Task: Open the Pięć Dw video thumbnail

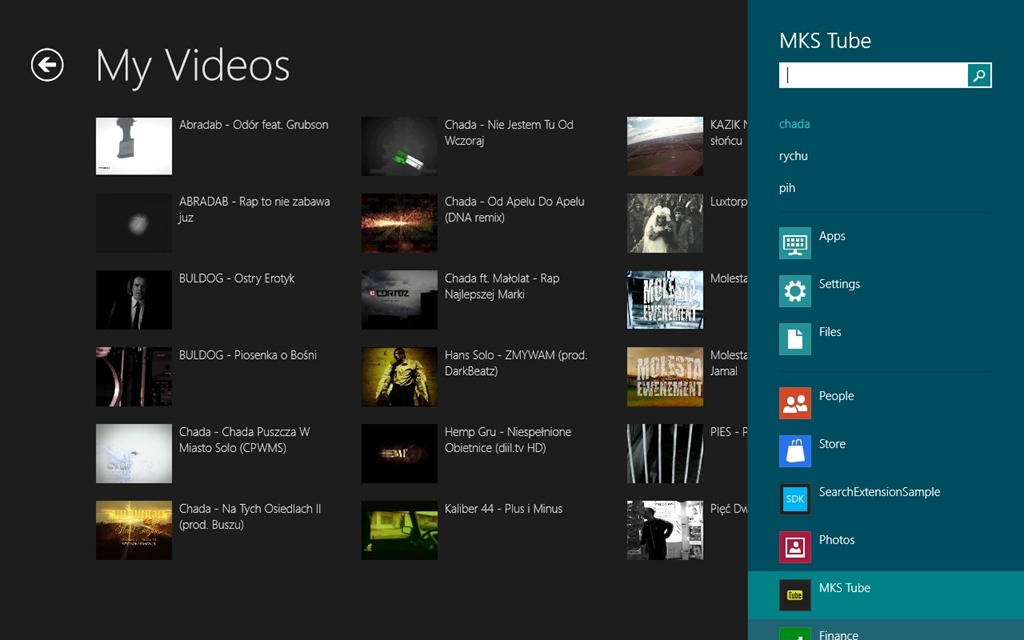Action: (x=665, y=530)
